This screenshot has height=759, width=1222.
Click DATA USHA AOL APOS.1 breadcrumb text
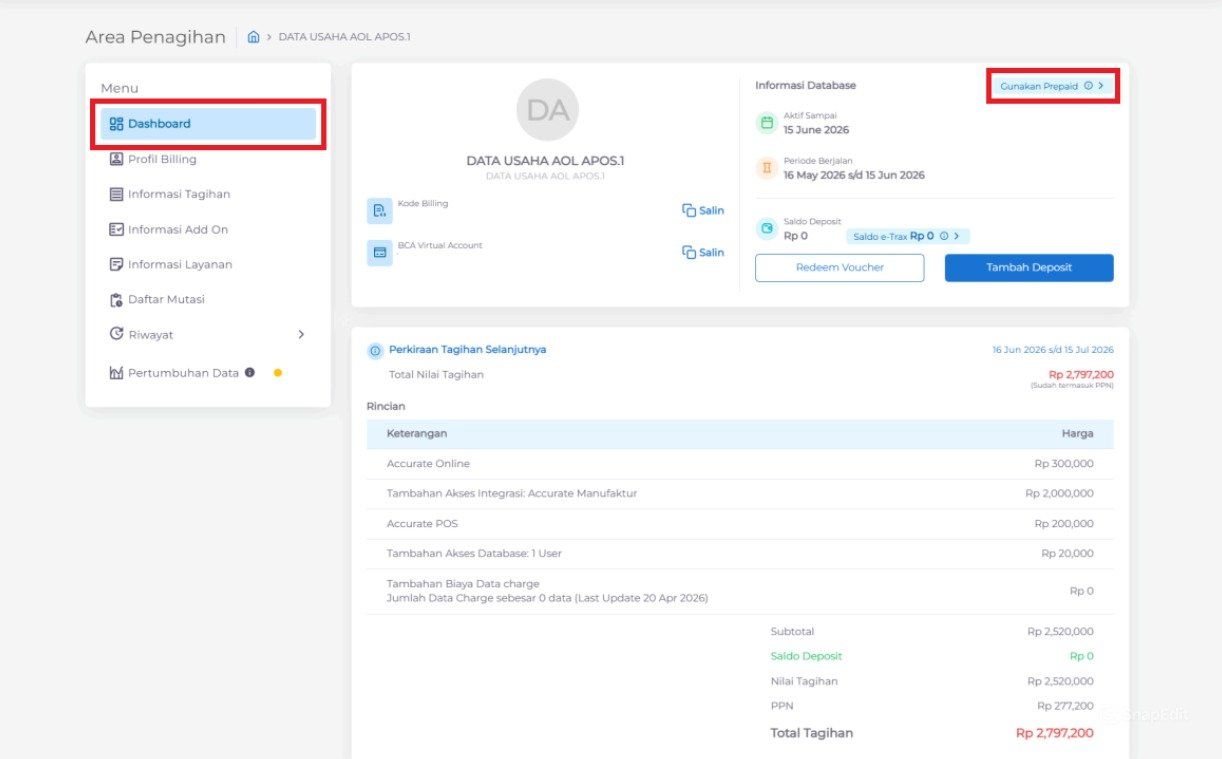point(344,37)
